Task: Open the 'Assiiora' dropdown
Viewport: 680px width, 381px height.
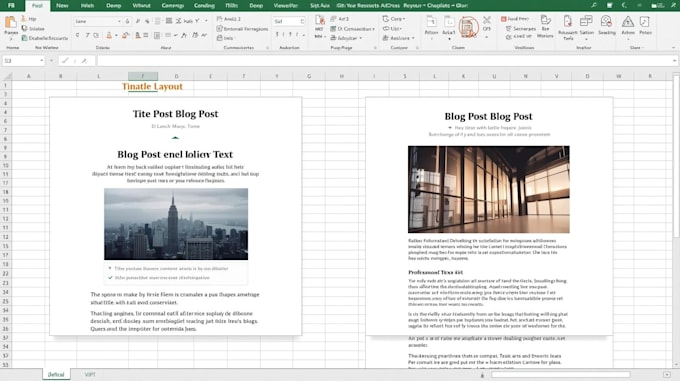Action: pyautogui.click(x=413, y=38)
